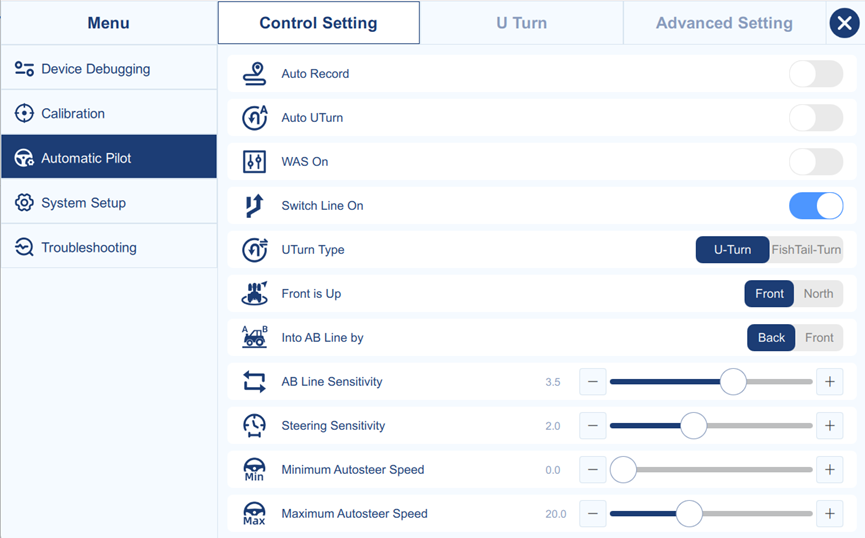
Task: Enable the WAS On toggle
Action: tap(816, 162)
